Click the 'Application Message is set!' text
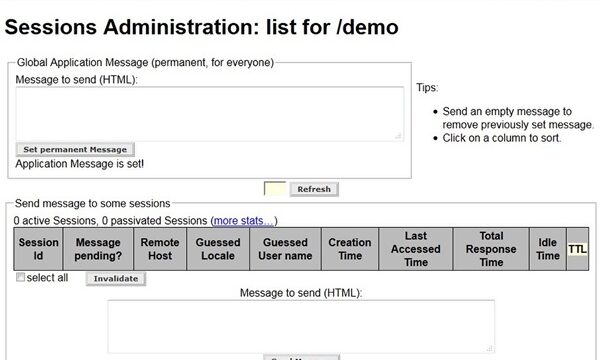Viewport: 600px width, 360px height. point(80,164)
